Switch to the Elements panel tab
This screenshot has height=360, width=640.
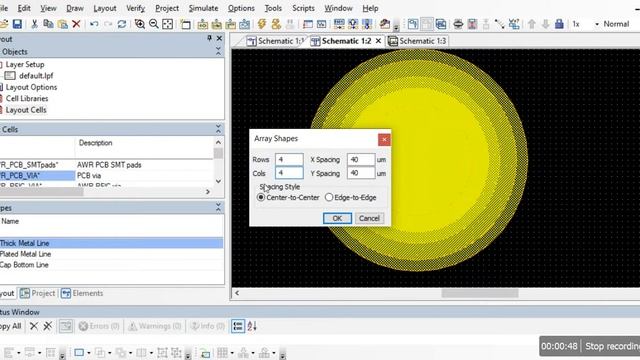tap(82, 293)
